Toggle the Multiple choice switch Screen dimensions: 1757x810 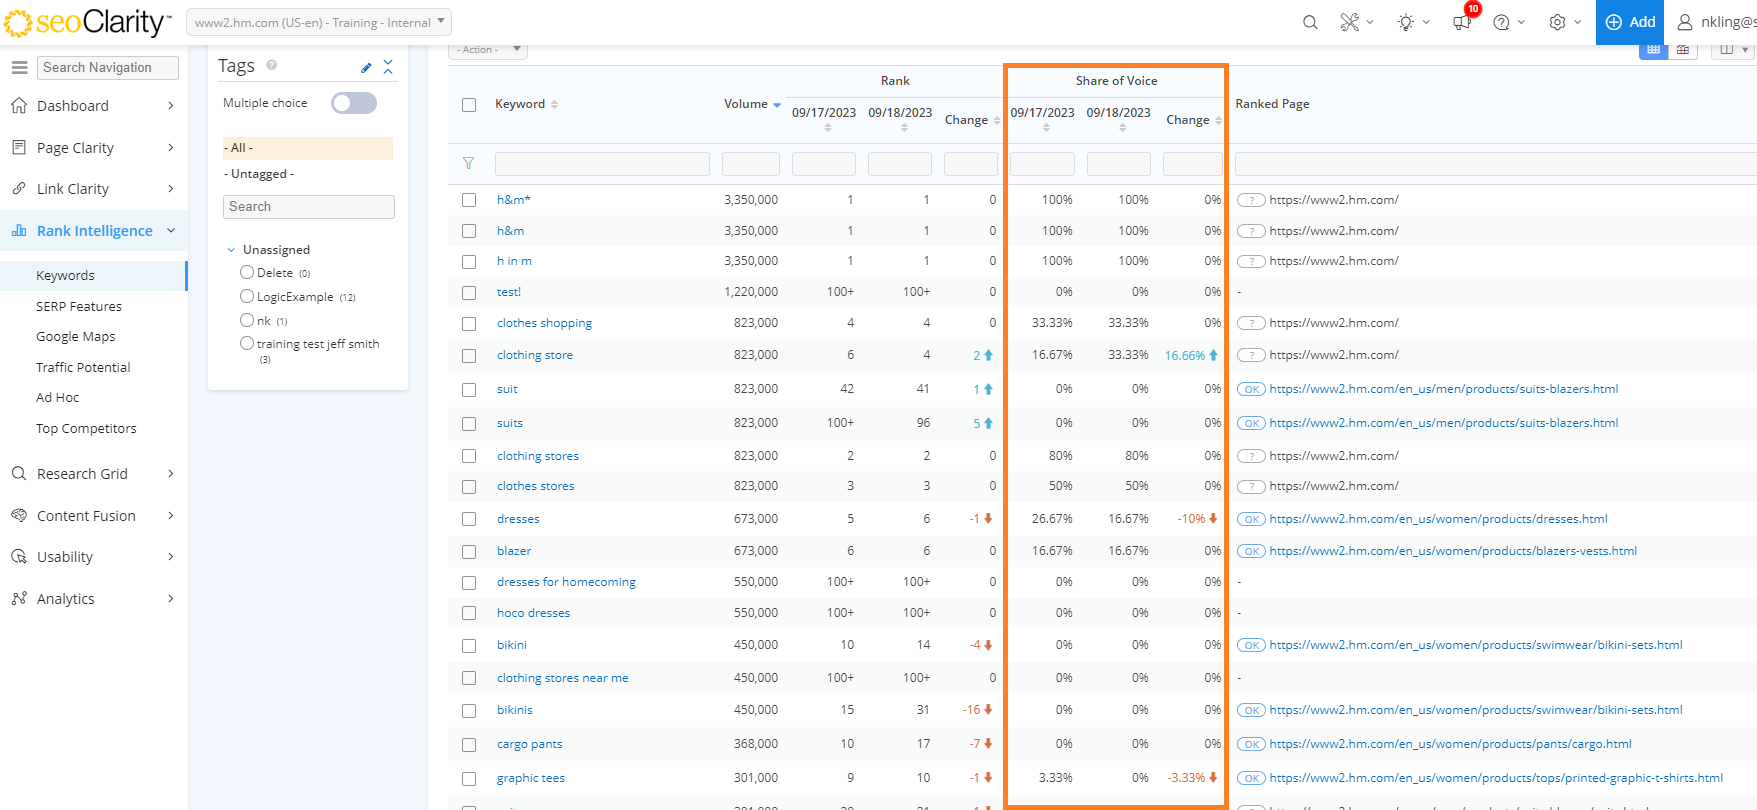(x=354, y=103)
